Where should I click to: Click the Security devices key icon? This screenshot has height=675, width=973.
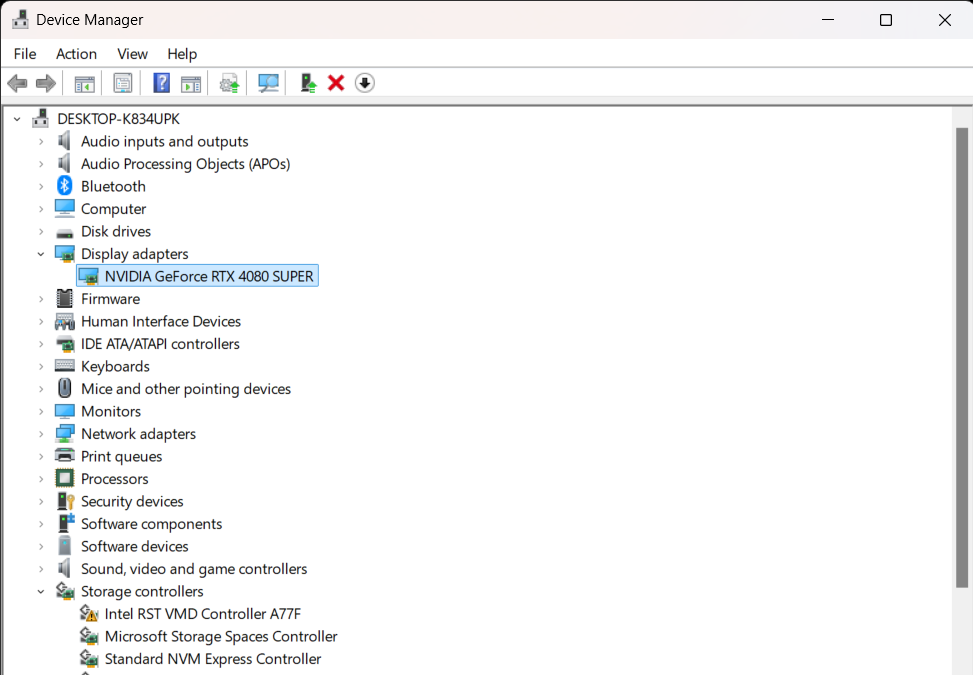(66, 501)
